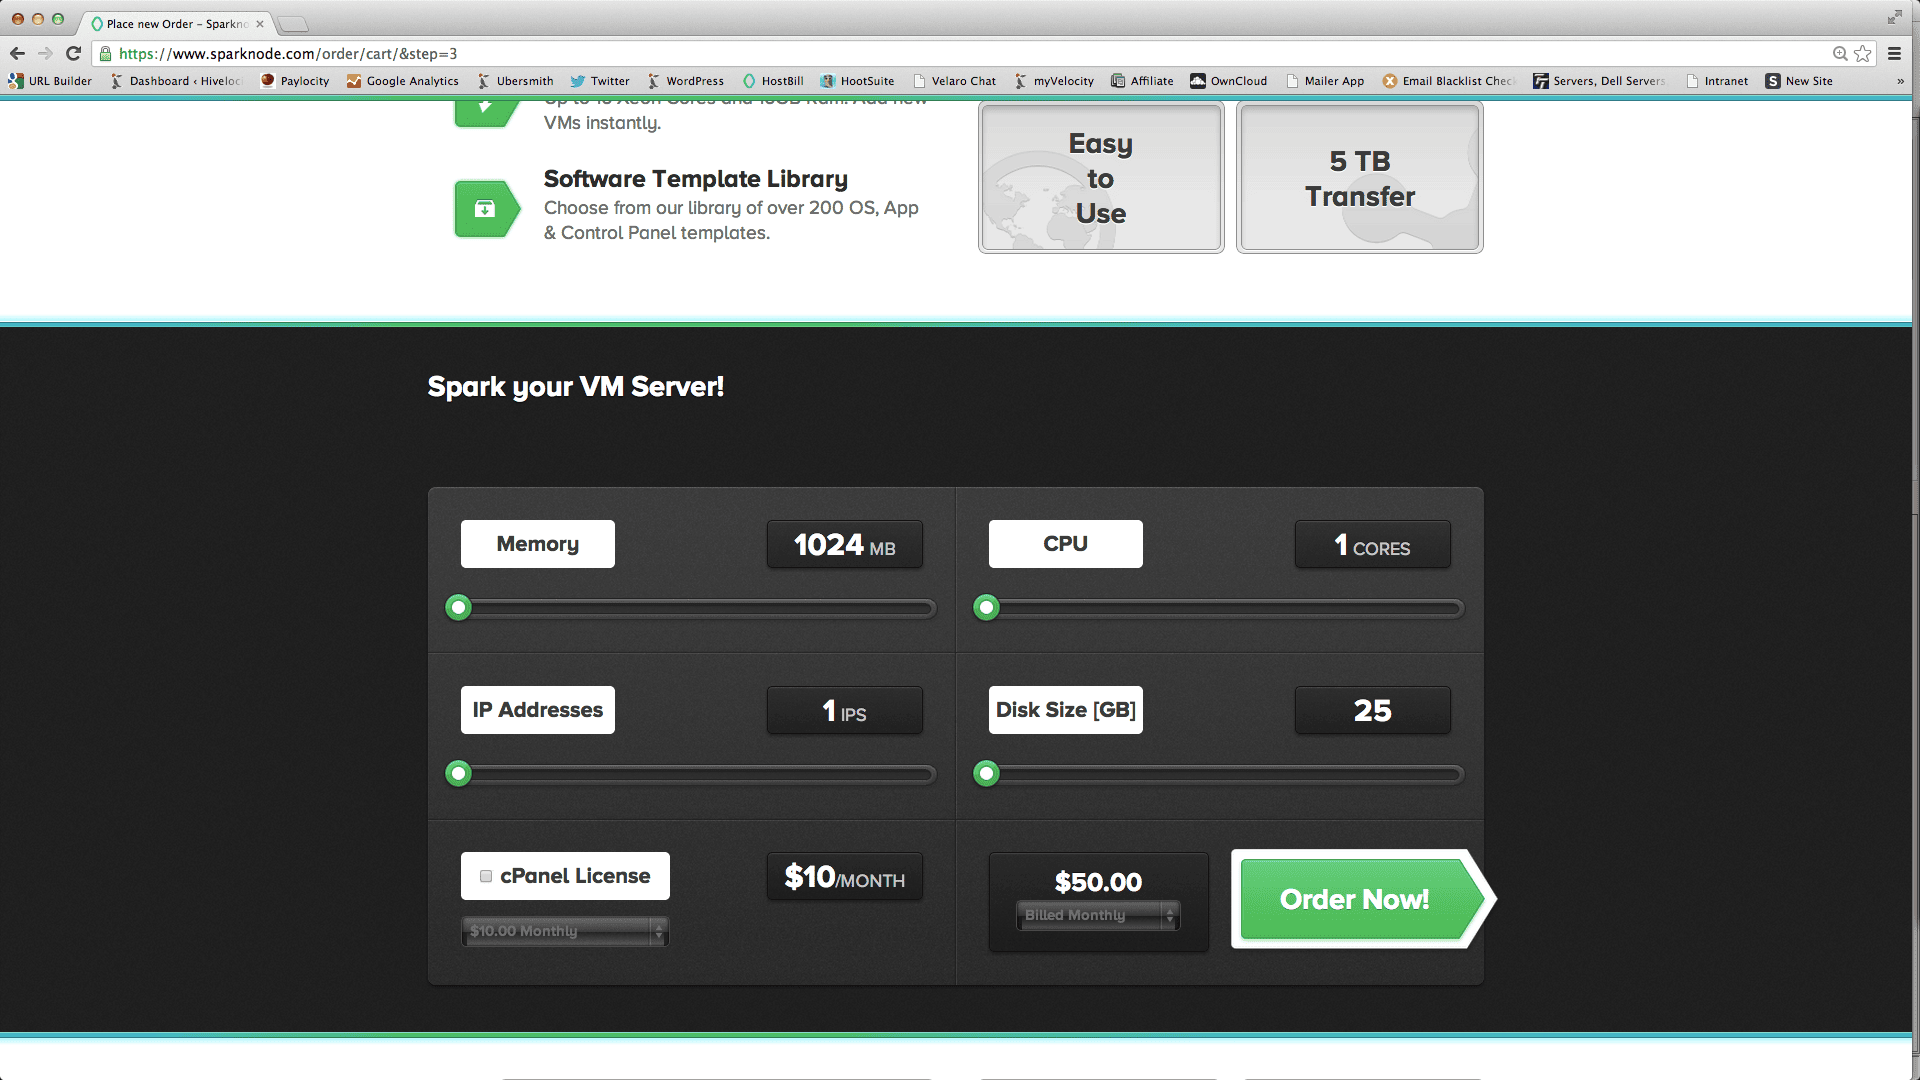
Task: Click the zoom magnifier icon in address bar
Action: pyautogui.click(x=1839, y=54)
